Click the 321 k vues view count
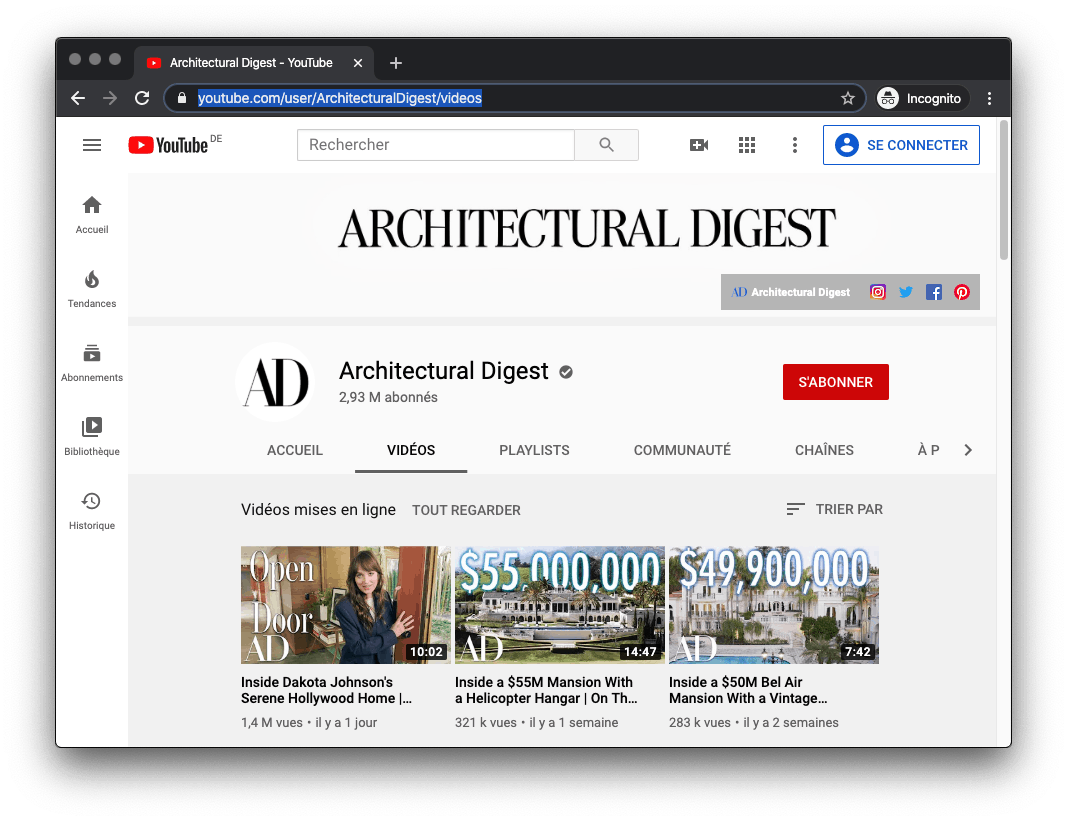This screenshot has width=1067, height=821. click(x=486, y=722)
